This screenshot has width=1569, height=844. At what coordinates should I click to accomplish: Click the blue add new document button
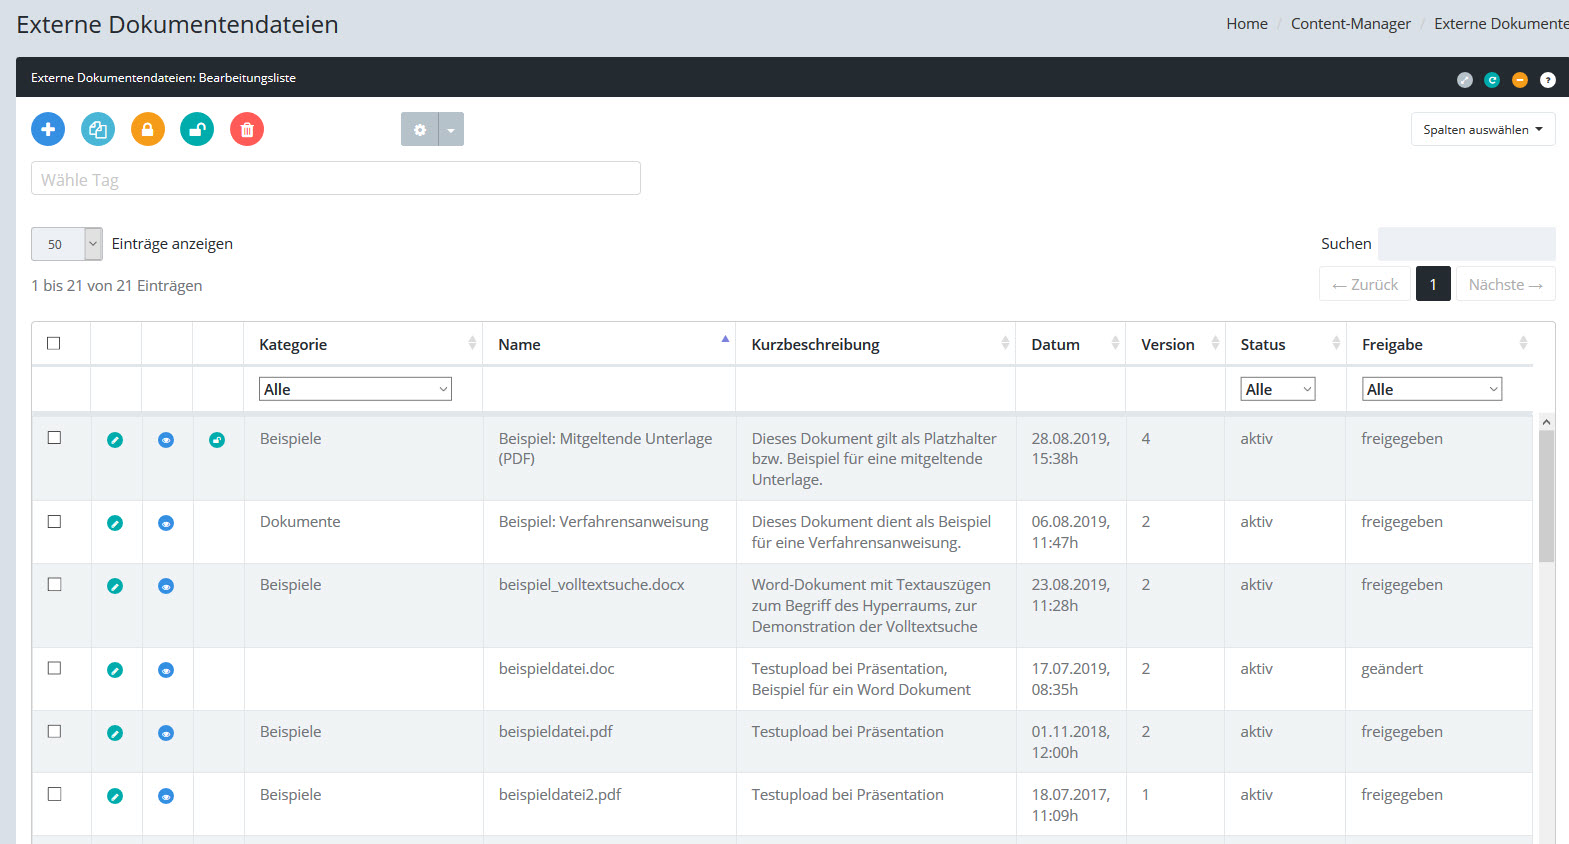tap(48, 129)
